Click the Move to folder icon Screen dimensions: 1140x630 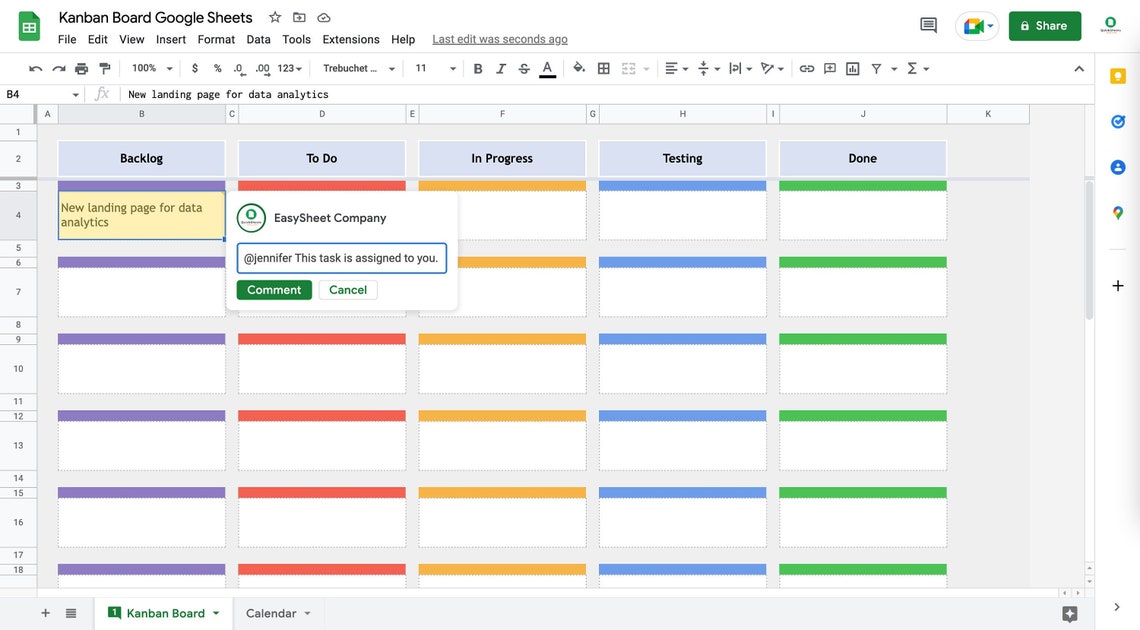coord(300,17)
